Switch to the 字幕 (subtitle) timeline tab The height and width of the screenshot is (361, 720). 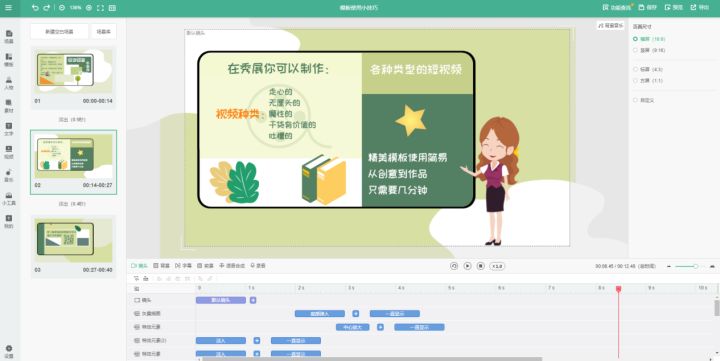[183, 265]
